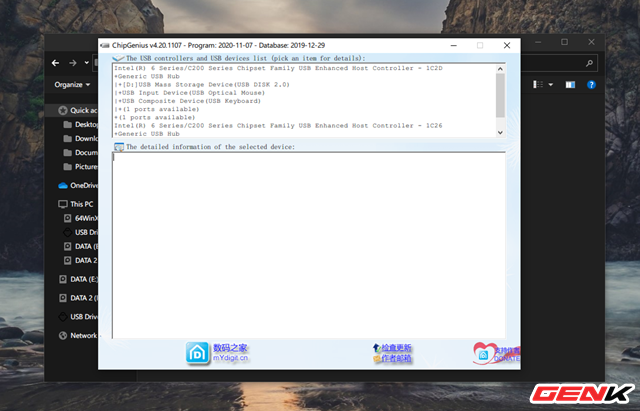Viewport: 640px width, 411px height.
Task: Click inside detailed information text box
Action: click(x=309, y=245)
